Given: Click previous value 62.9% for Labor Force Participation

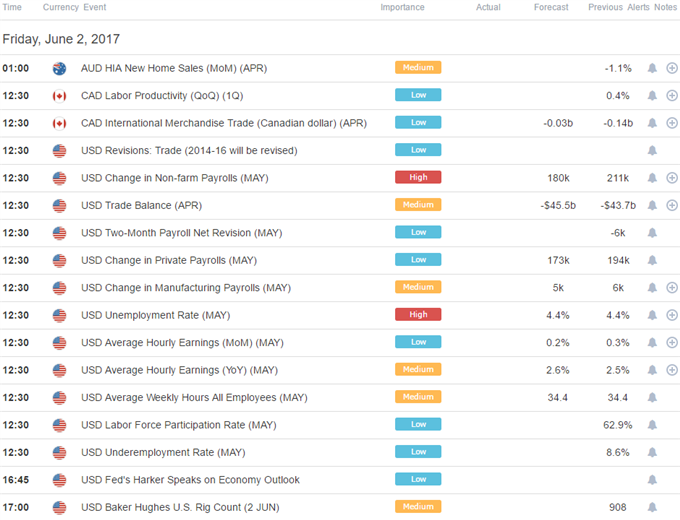Looking at the screenshot, I should pos(618,425).
